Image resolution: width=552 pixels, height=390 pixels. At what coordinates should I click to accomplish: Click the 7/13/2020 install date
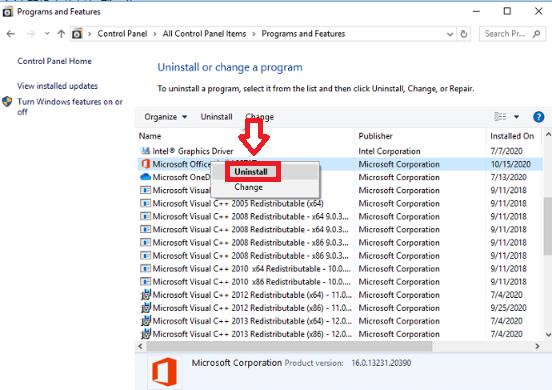pos(508,177)
